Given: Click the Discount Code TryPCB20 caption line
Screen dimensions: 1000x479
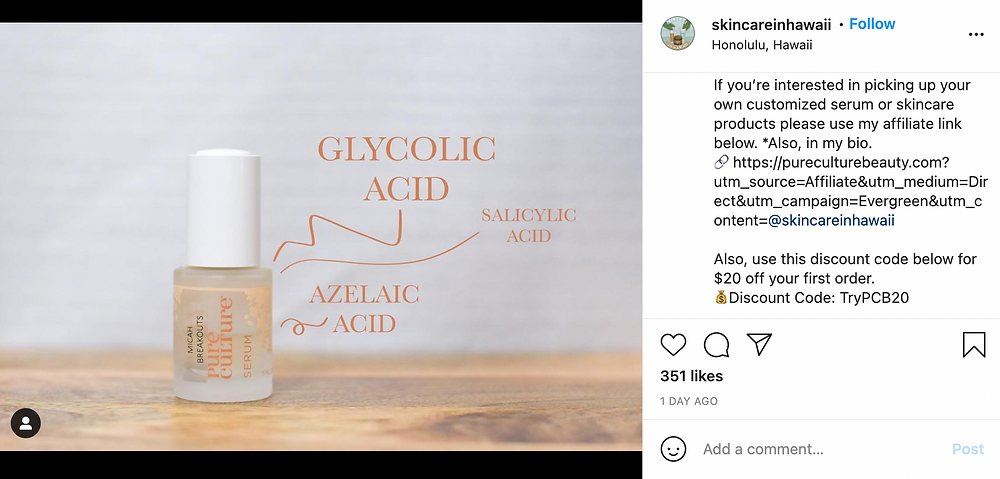Looking at the screenshot, I should (x=811, y=297).
